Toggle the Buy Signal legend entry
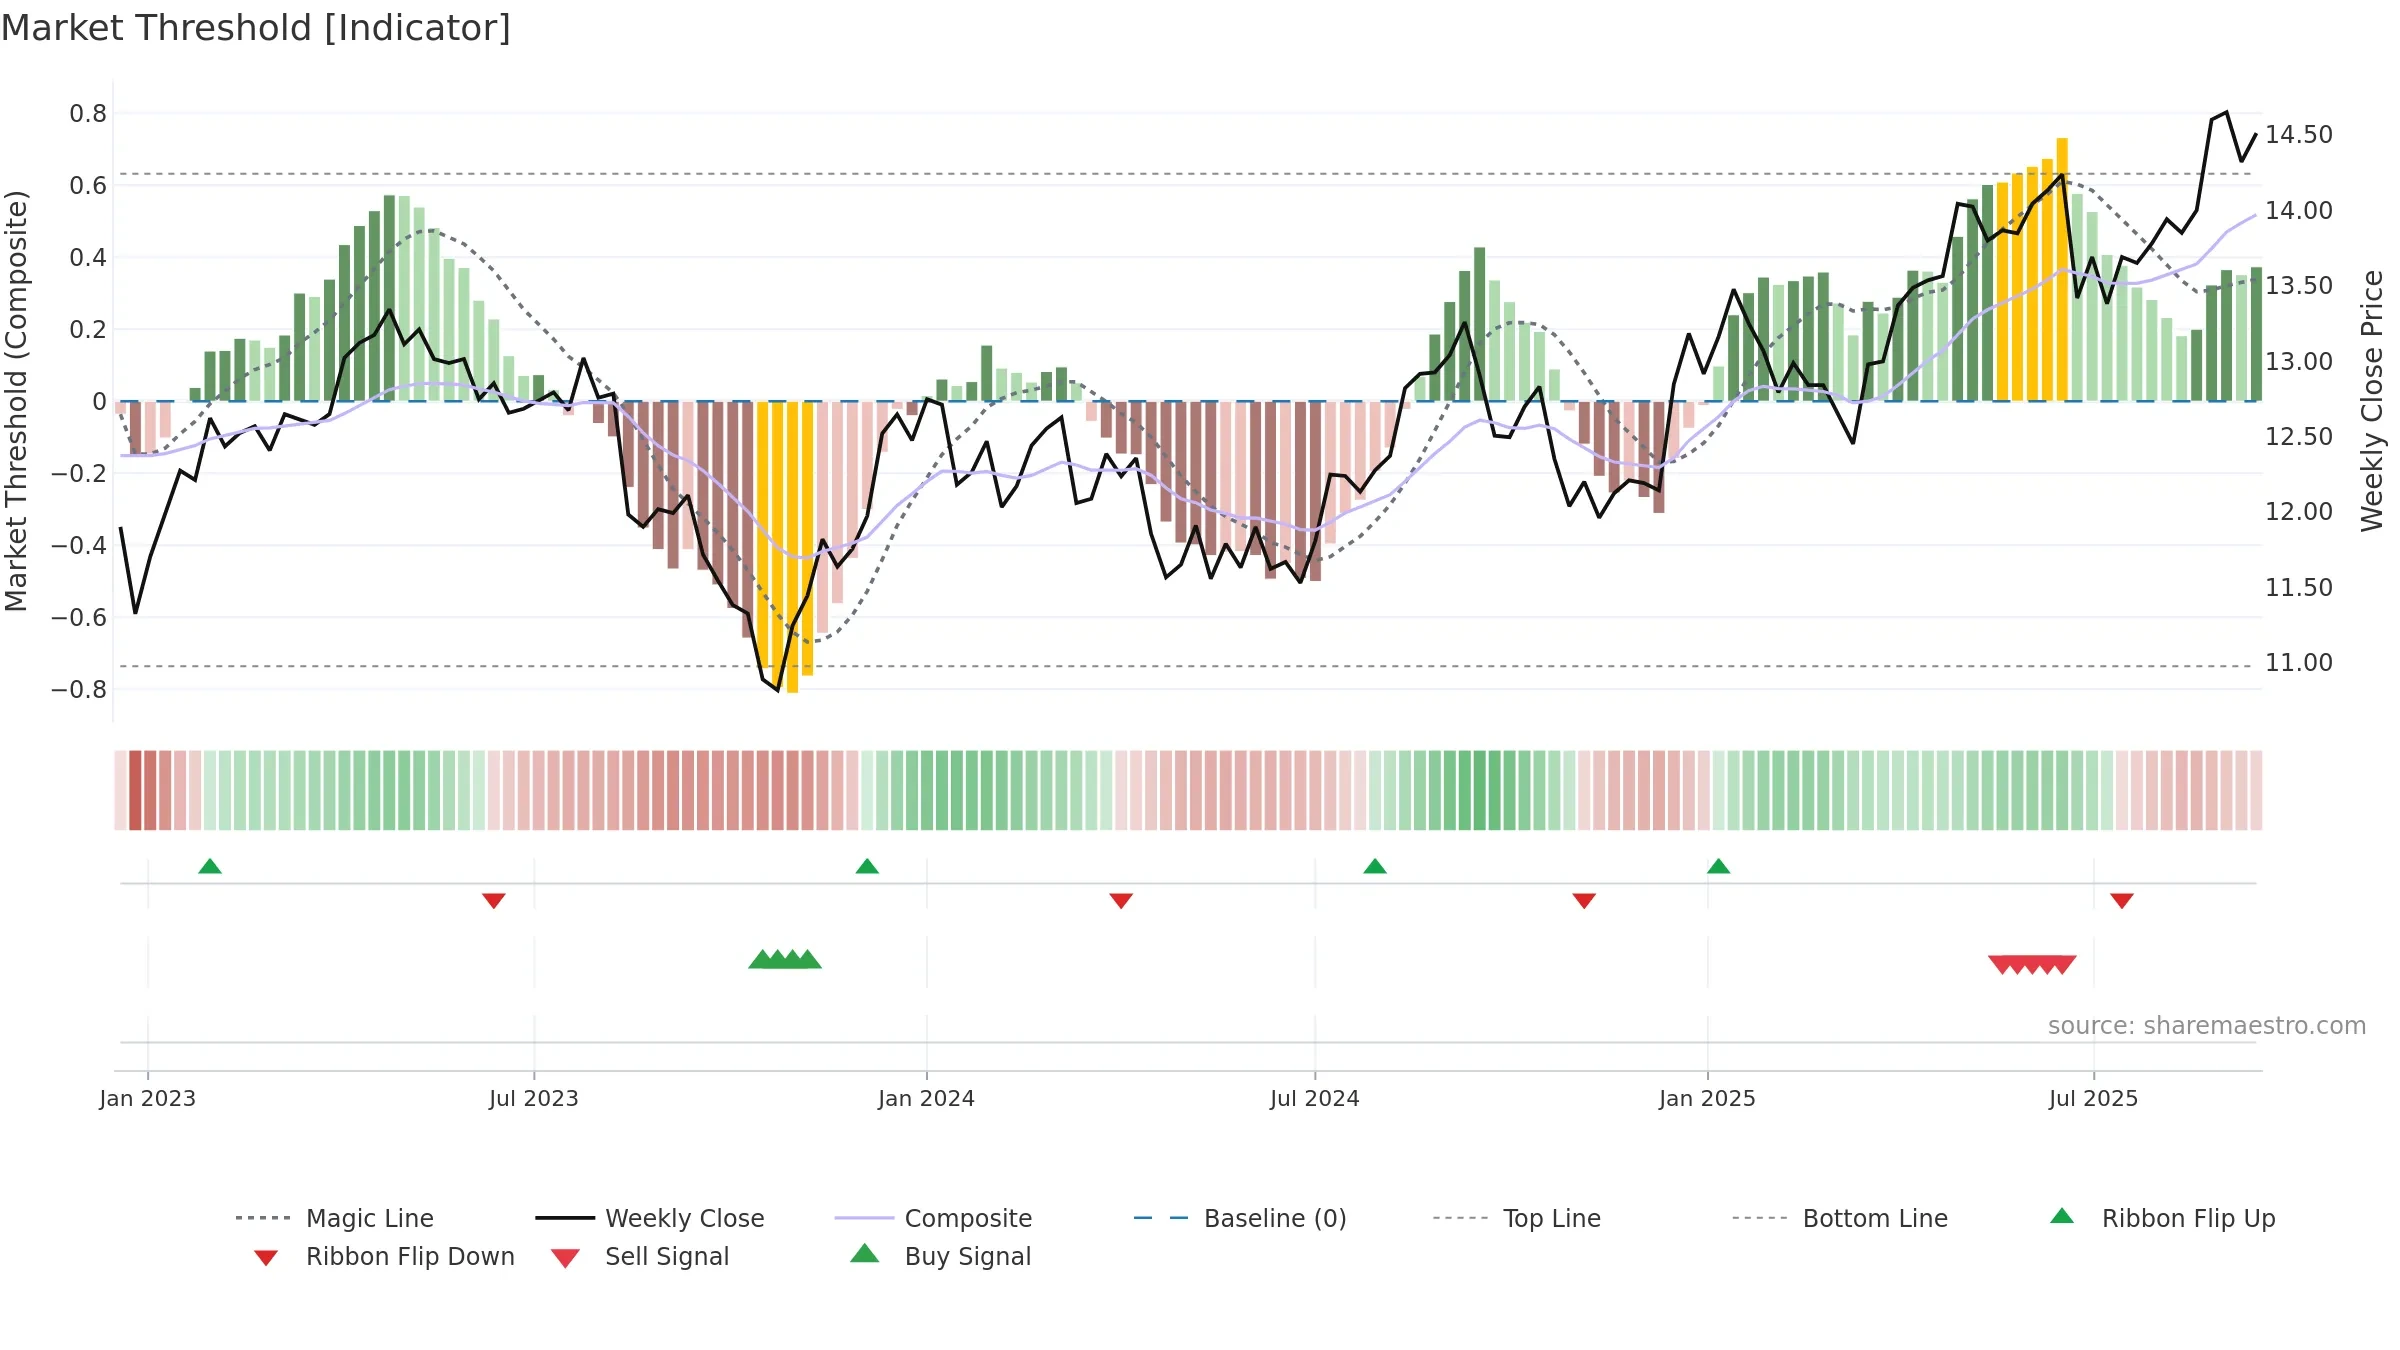This screenshot has width=2400, height=1350. point(940,1256)
